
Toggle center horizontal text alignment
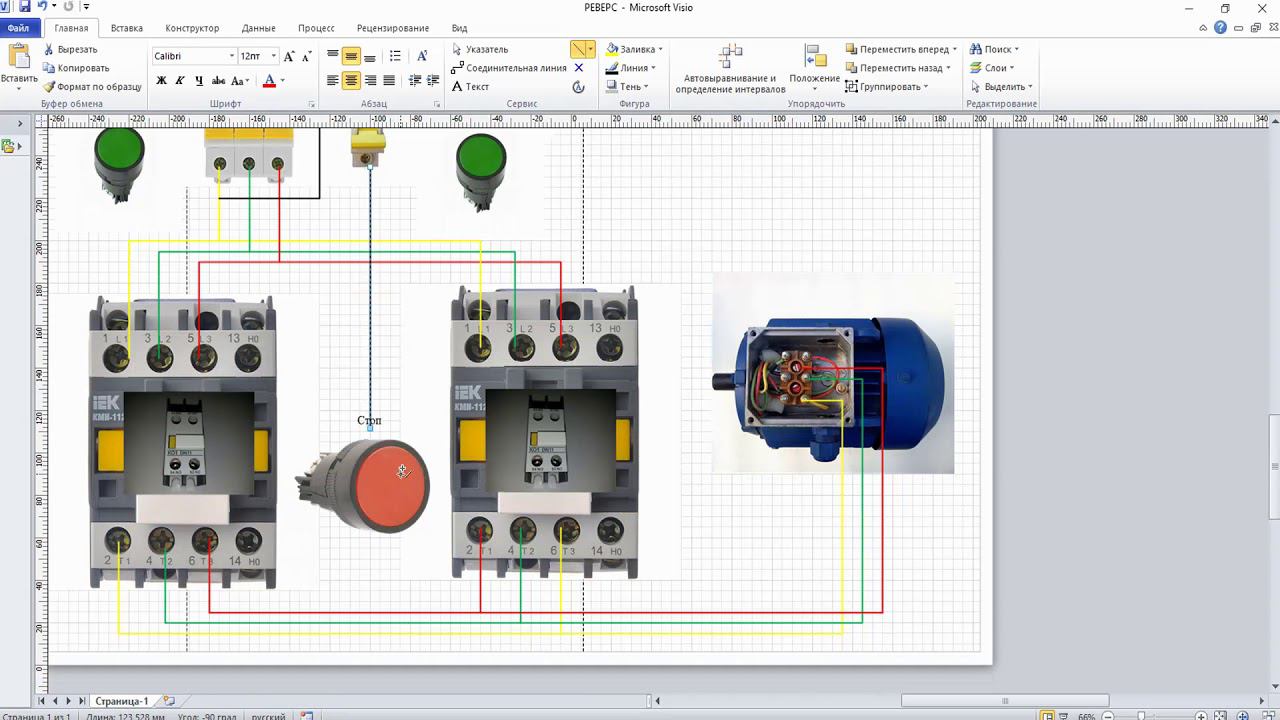[351, 81]
